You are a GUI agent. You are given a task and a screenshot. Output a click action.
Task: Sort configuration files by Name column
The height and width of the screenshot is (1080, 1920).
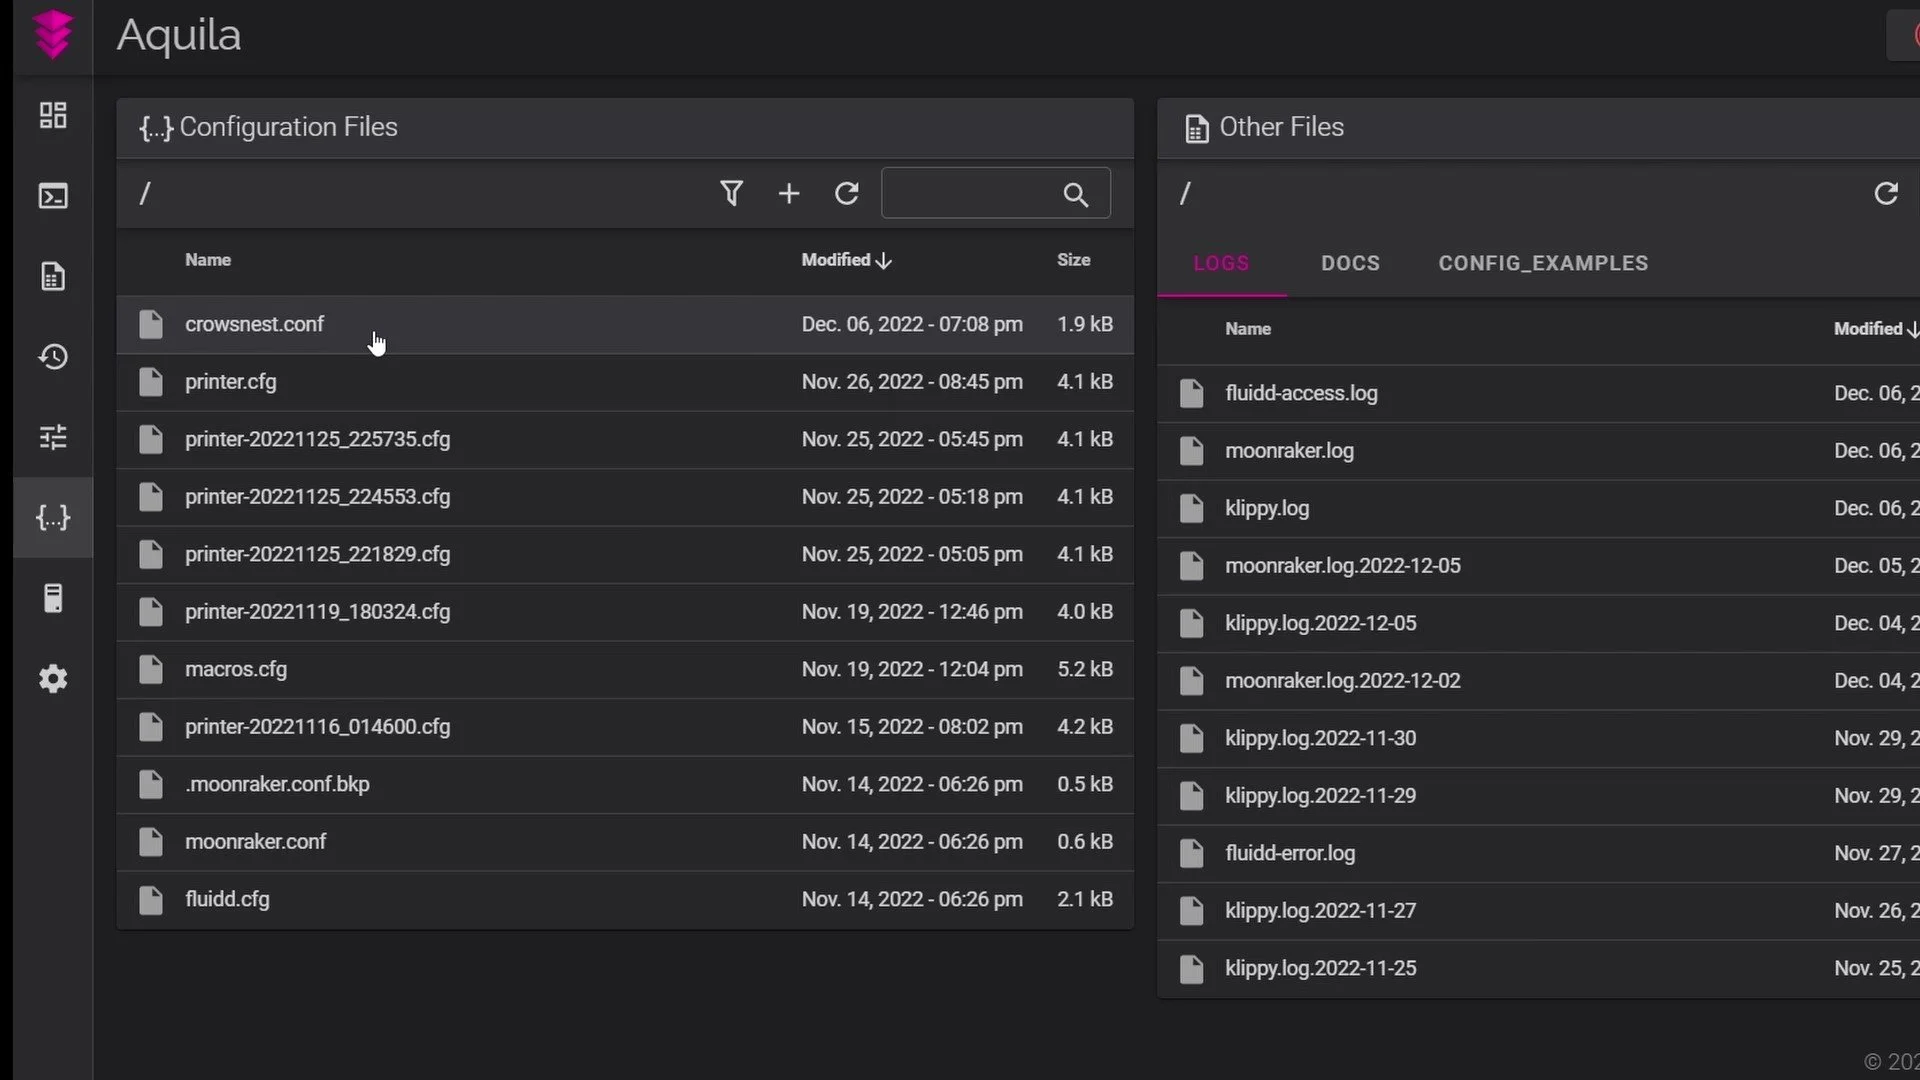pos(208,260)
